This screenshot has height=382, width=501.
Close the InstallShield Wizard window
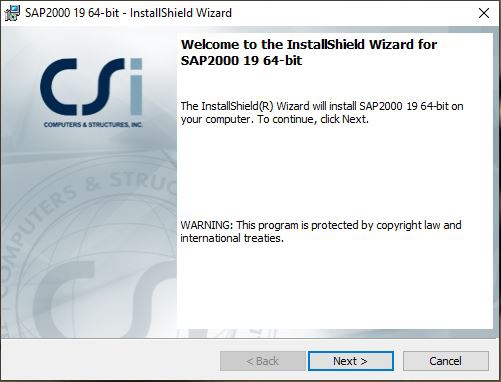[484, 13]
